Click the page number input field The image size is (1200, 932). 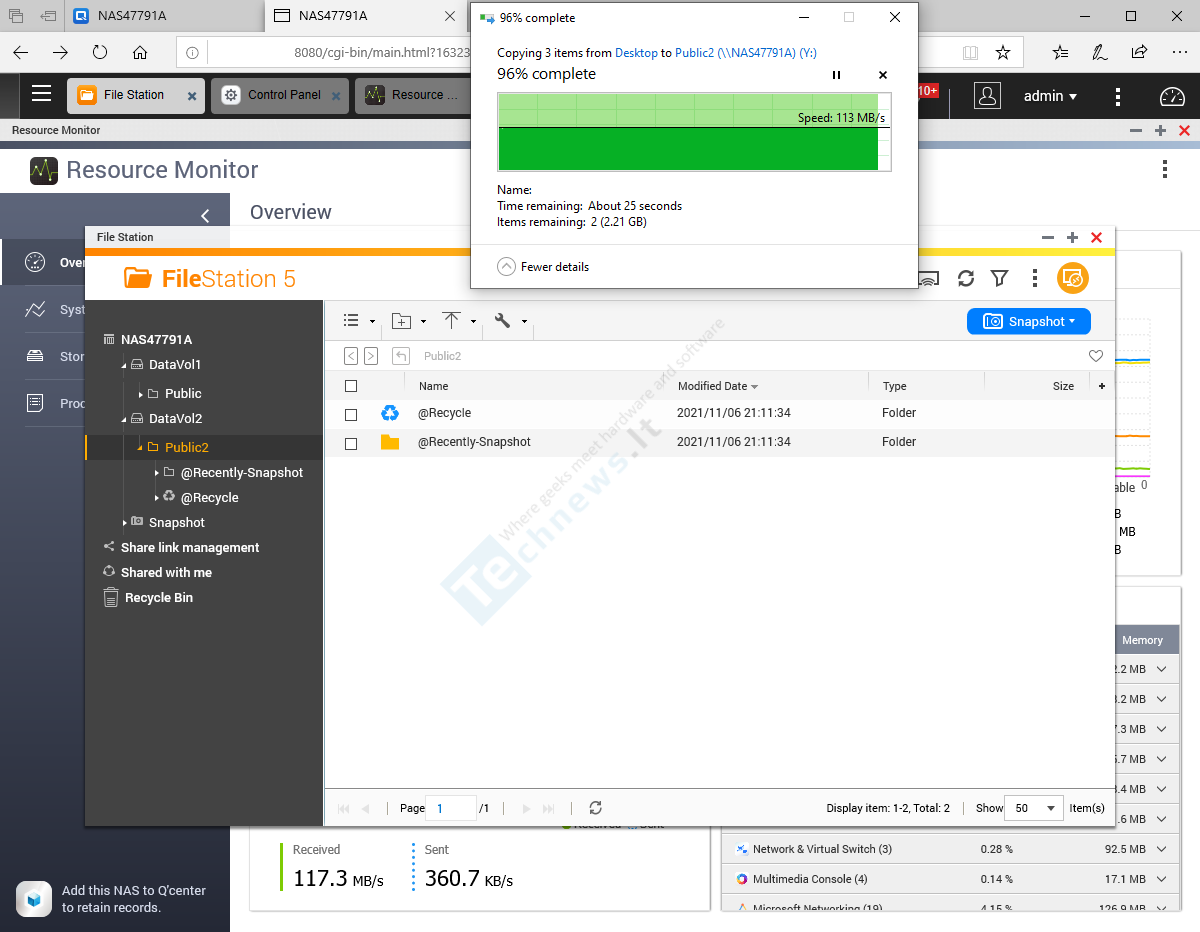click(x=451, y=808)
